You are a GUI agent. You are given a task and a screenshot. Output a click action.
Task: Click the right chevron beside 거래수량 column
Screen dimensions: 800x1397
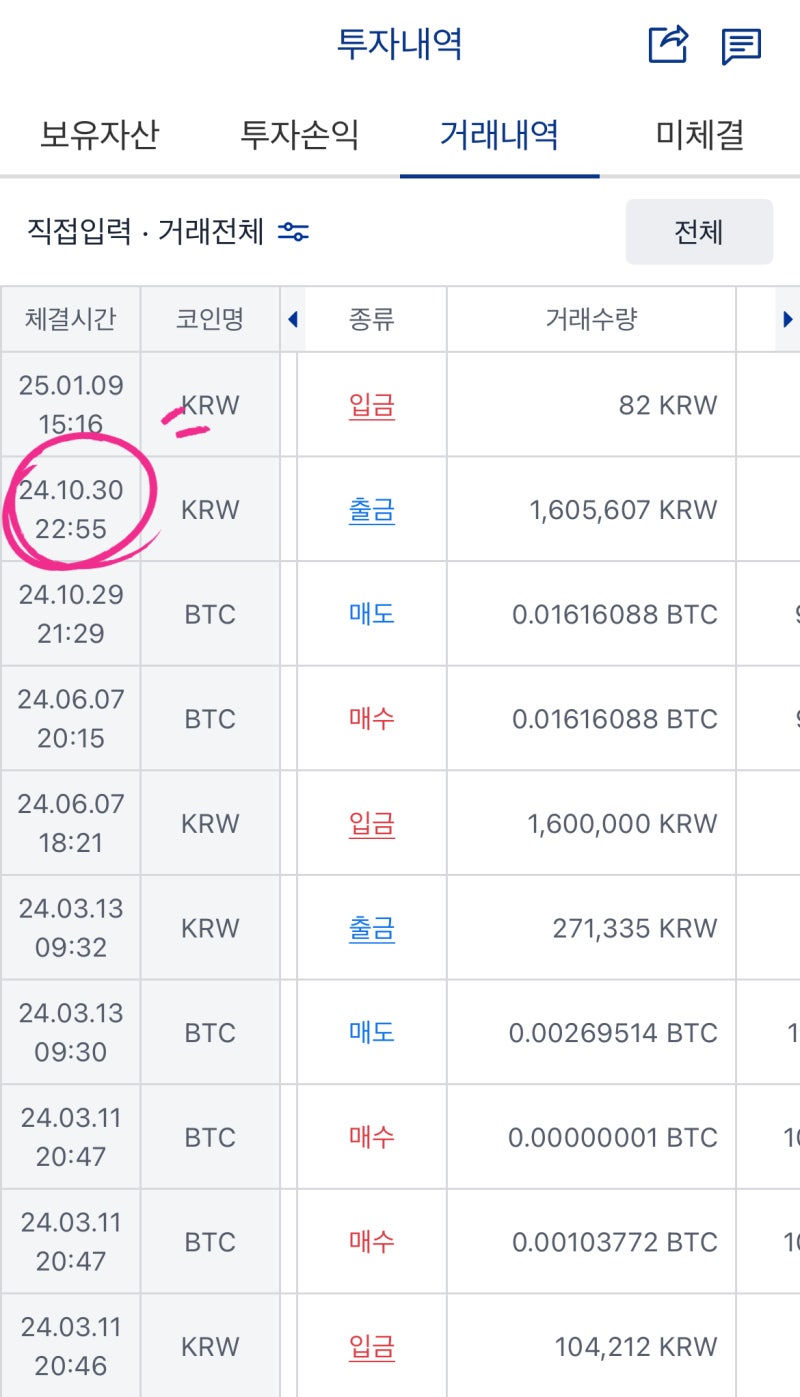[789, 318]
